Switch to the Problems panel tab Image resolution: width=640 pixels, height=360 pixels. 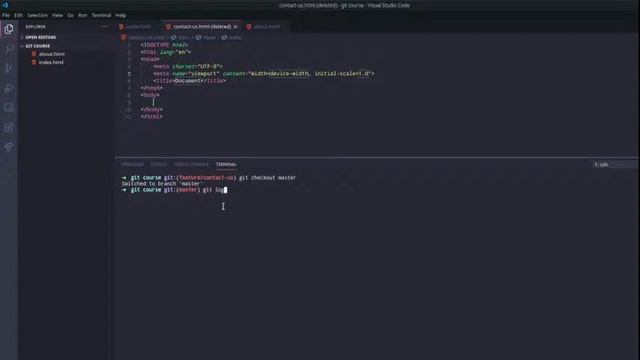(133, 164)
